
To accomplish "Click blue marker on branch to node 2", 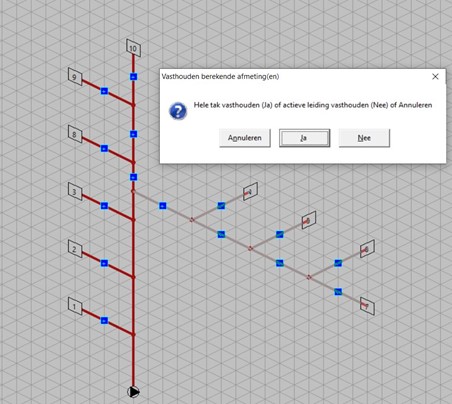I will click(x=104, y=263).
